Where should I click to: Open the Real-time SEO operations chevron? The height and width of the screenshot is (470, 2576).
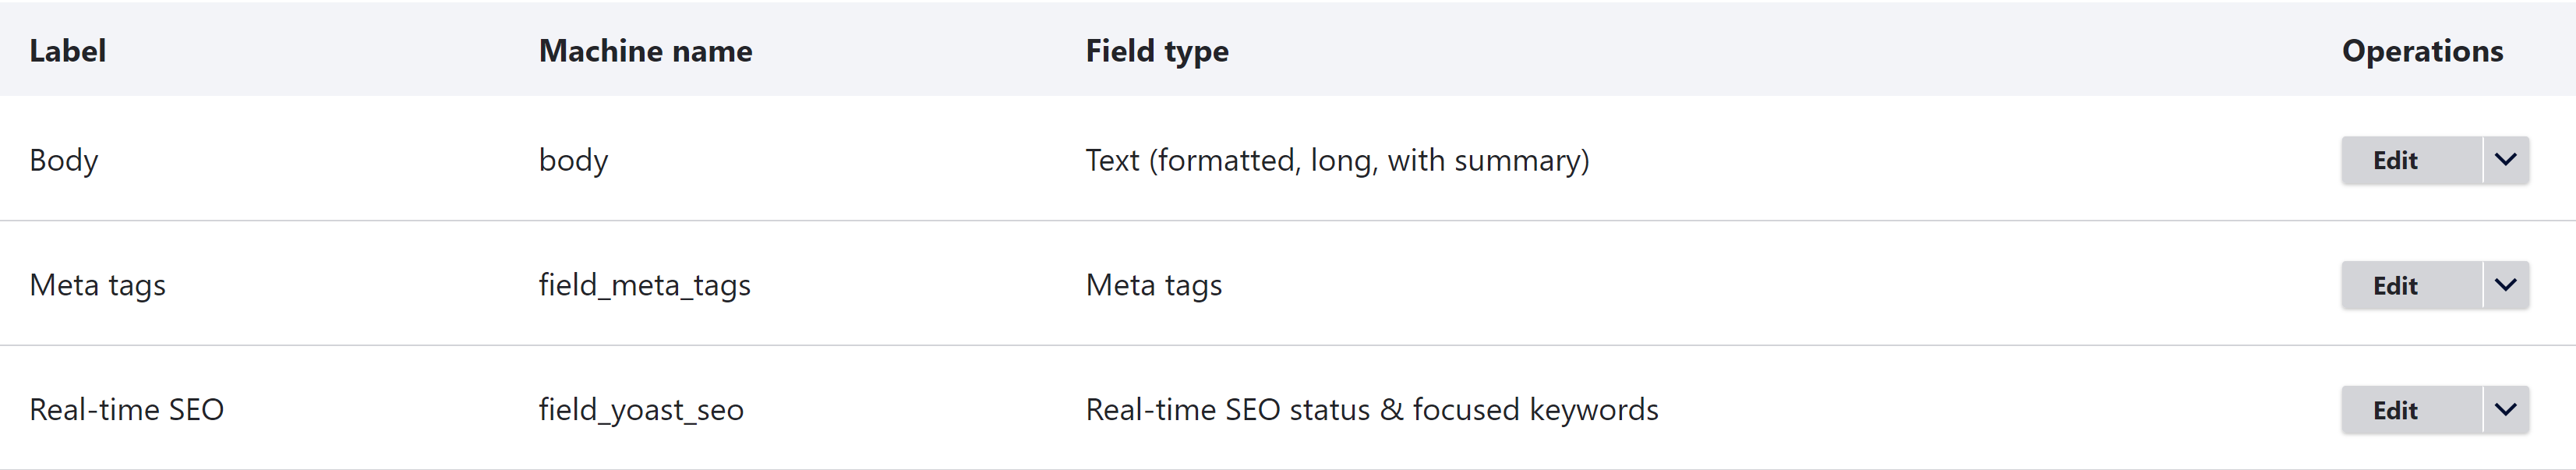[x=2504, y=409]
